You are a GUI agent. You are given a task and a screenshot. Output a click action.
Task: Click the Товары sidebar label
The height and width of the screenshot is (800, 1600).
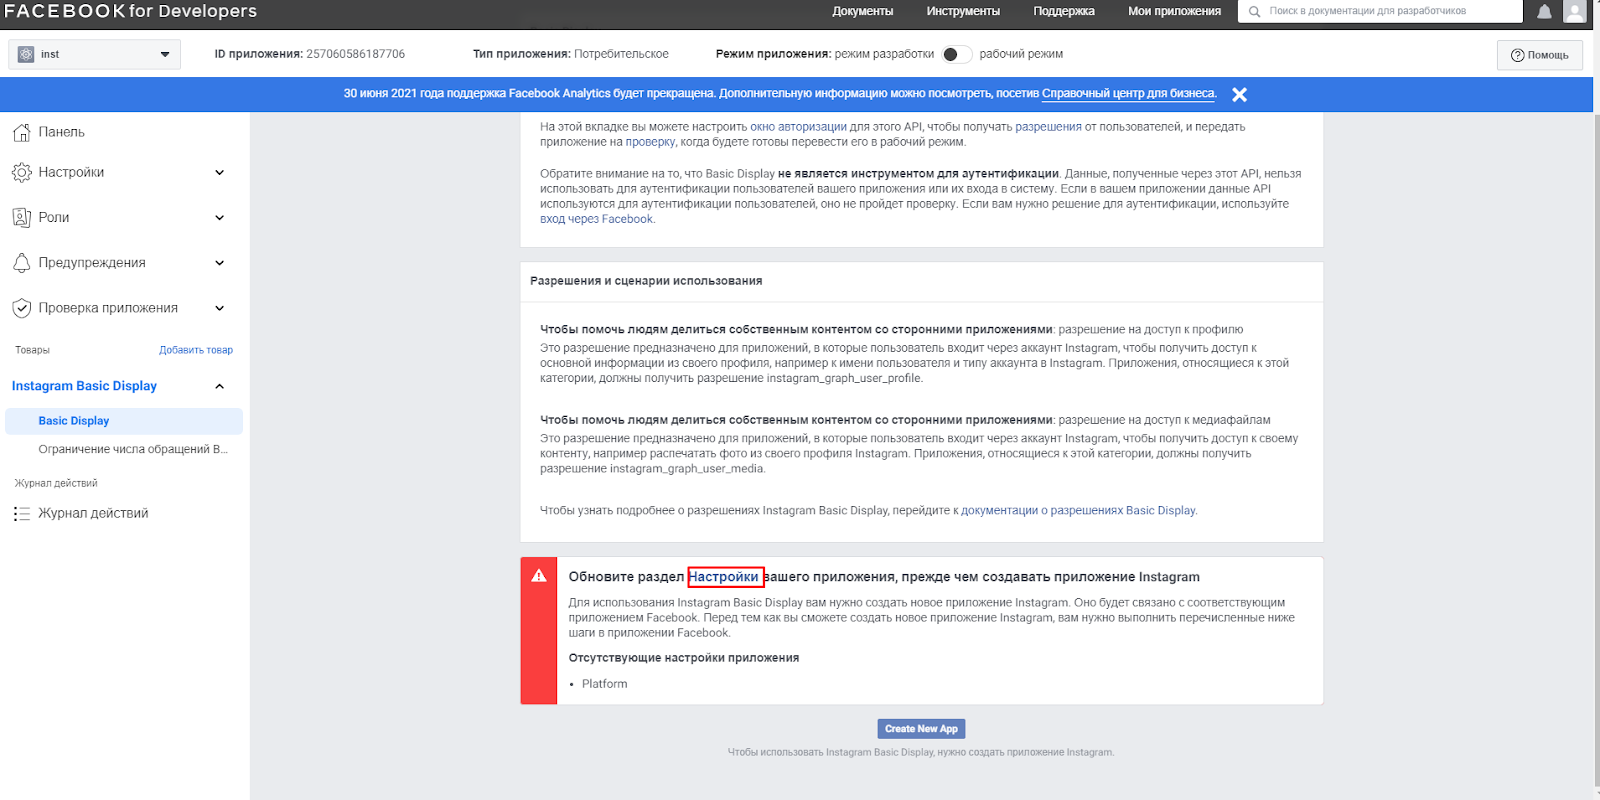coord(32,350)
